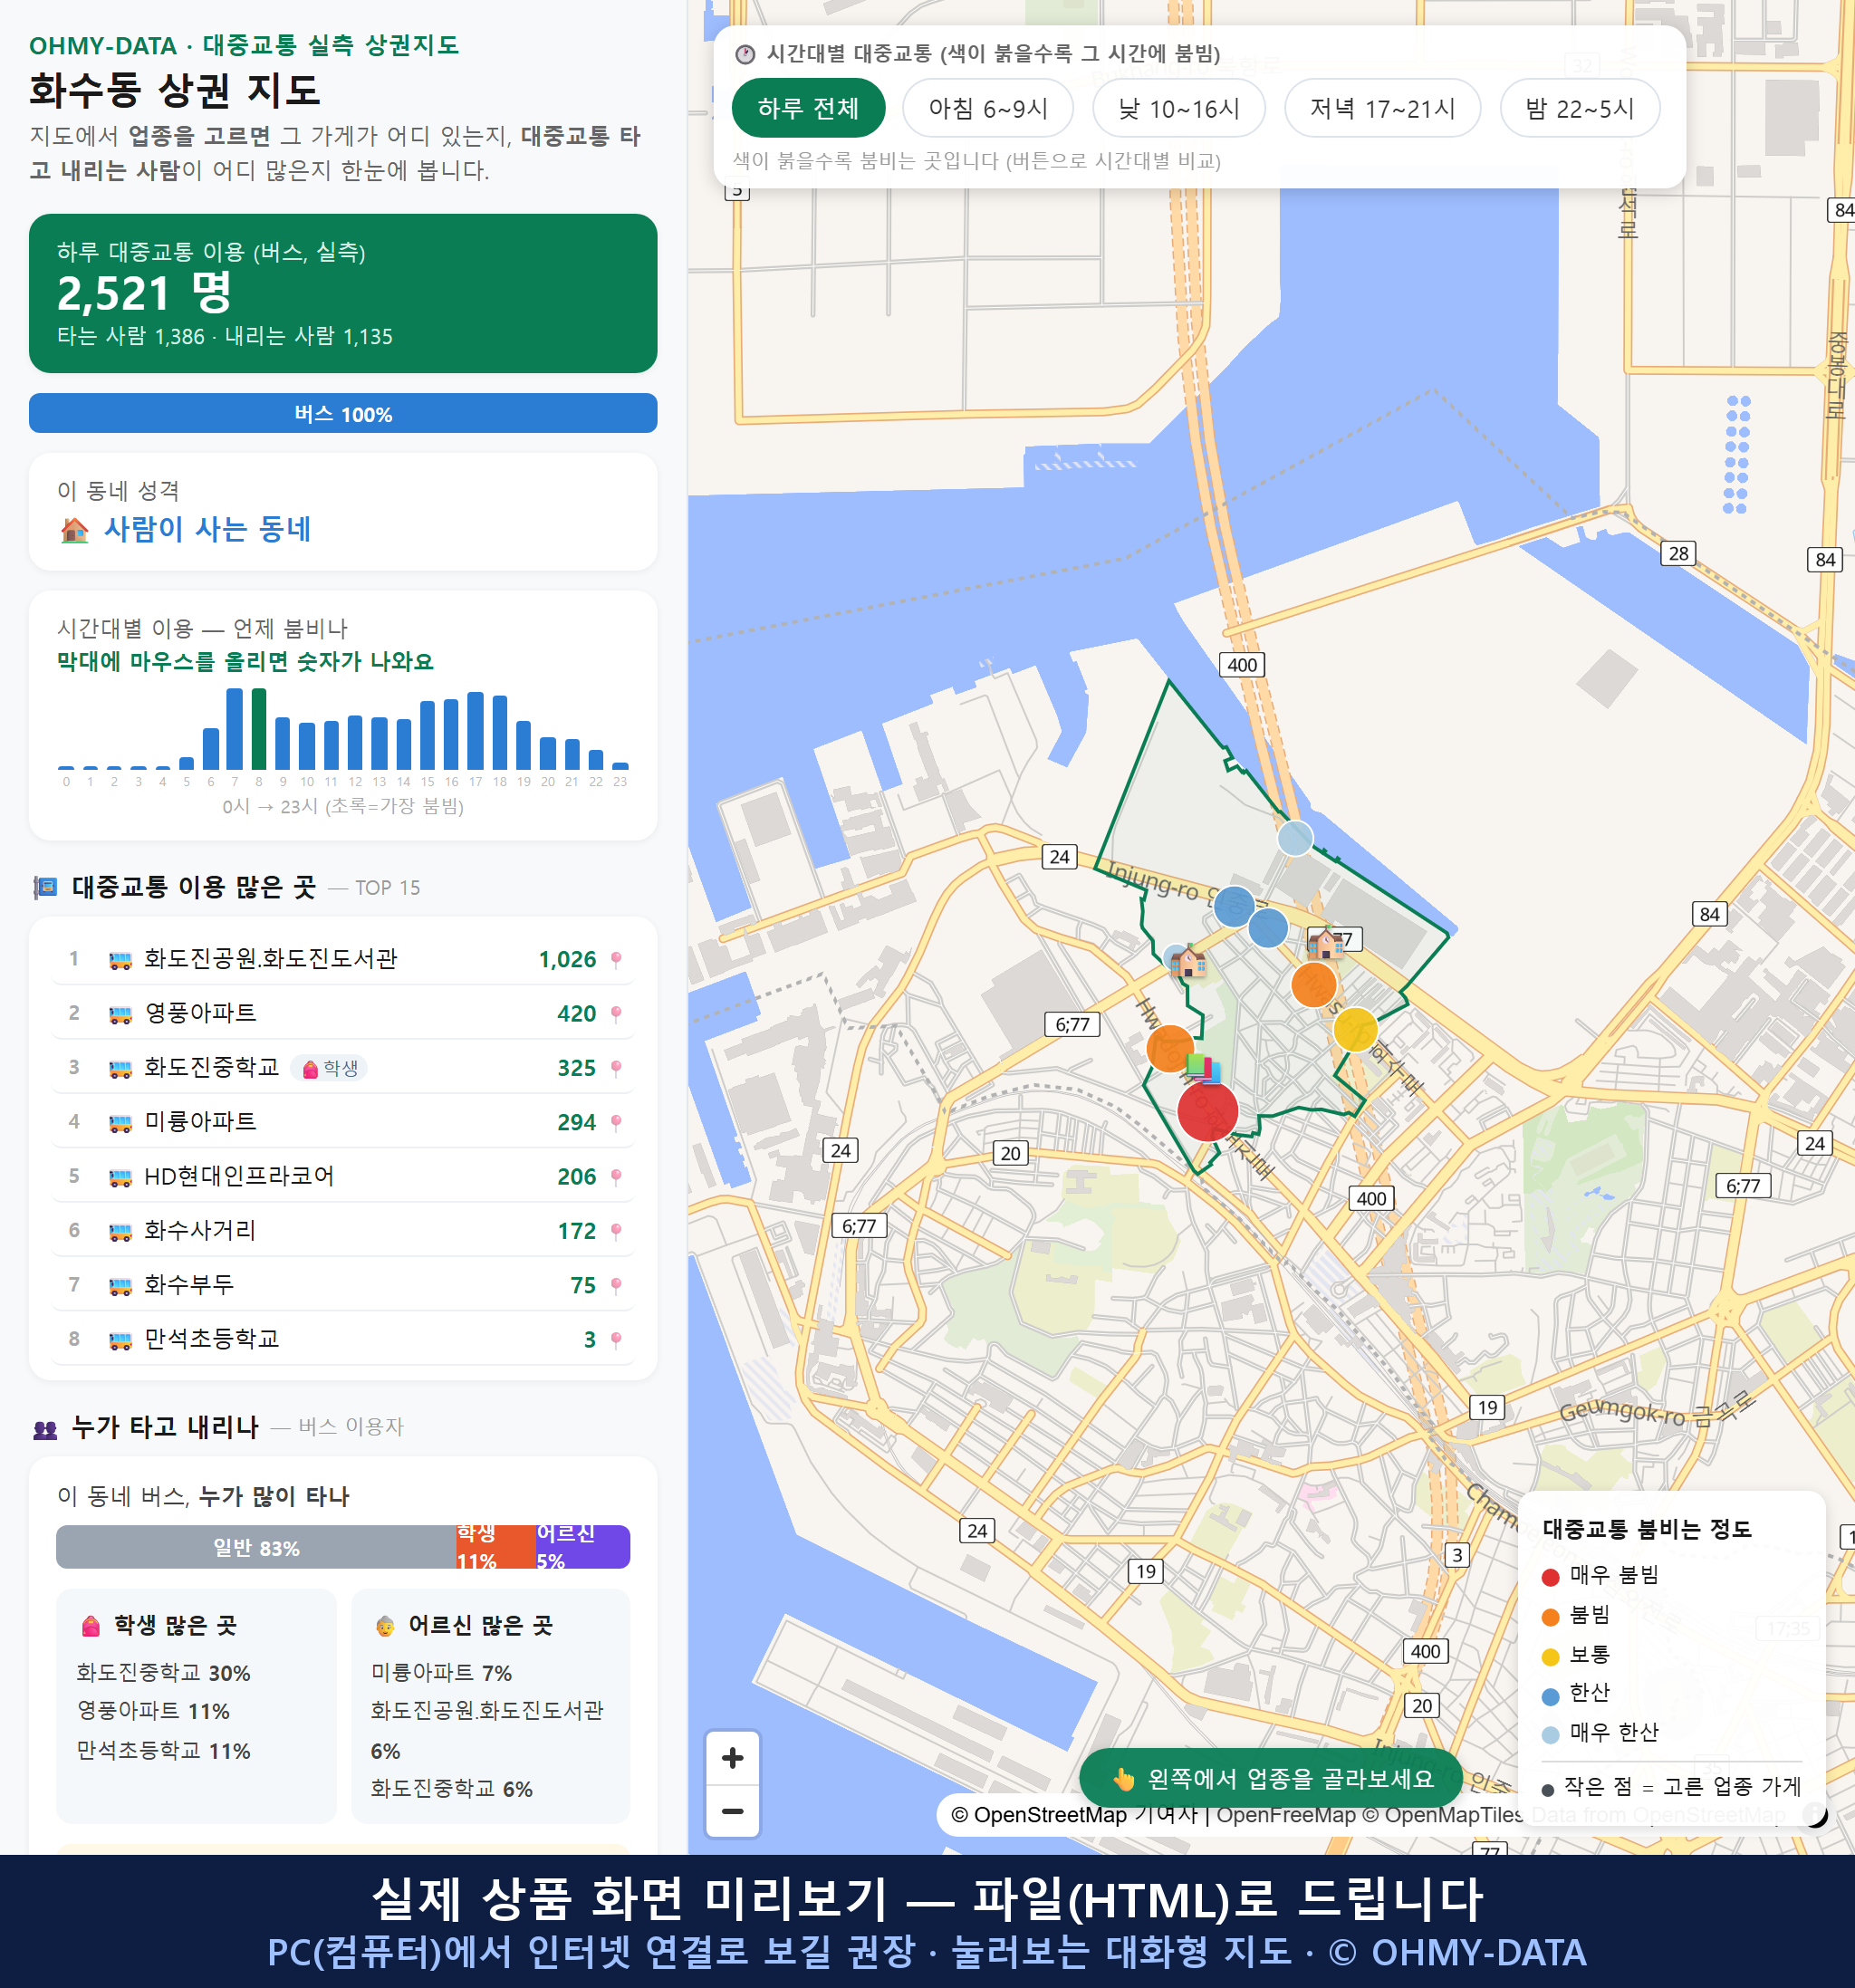Screen dimensions: 1855x1988
Task: Select the 화수사거리 stop row
Action: click(x=343, y=1231)
